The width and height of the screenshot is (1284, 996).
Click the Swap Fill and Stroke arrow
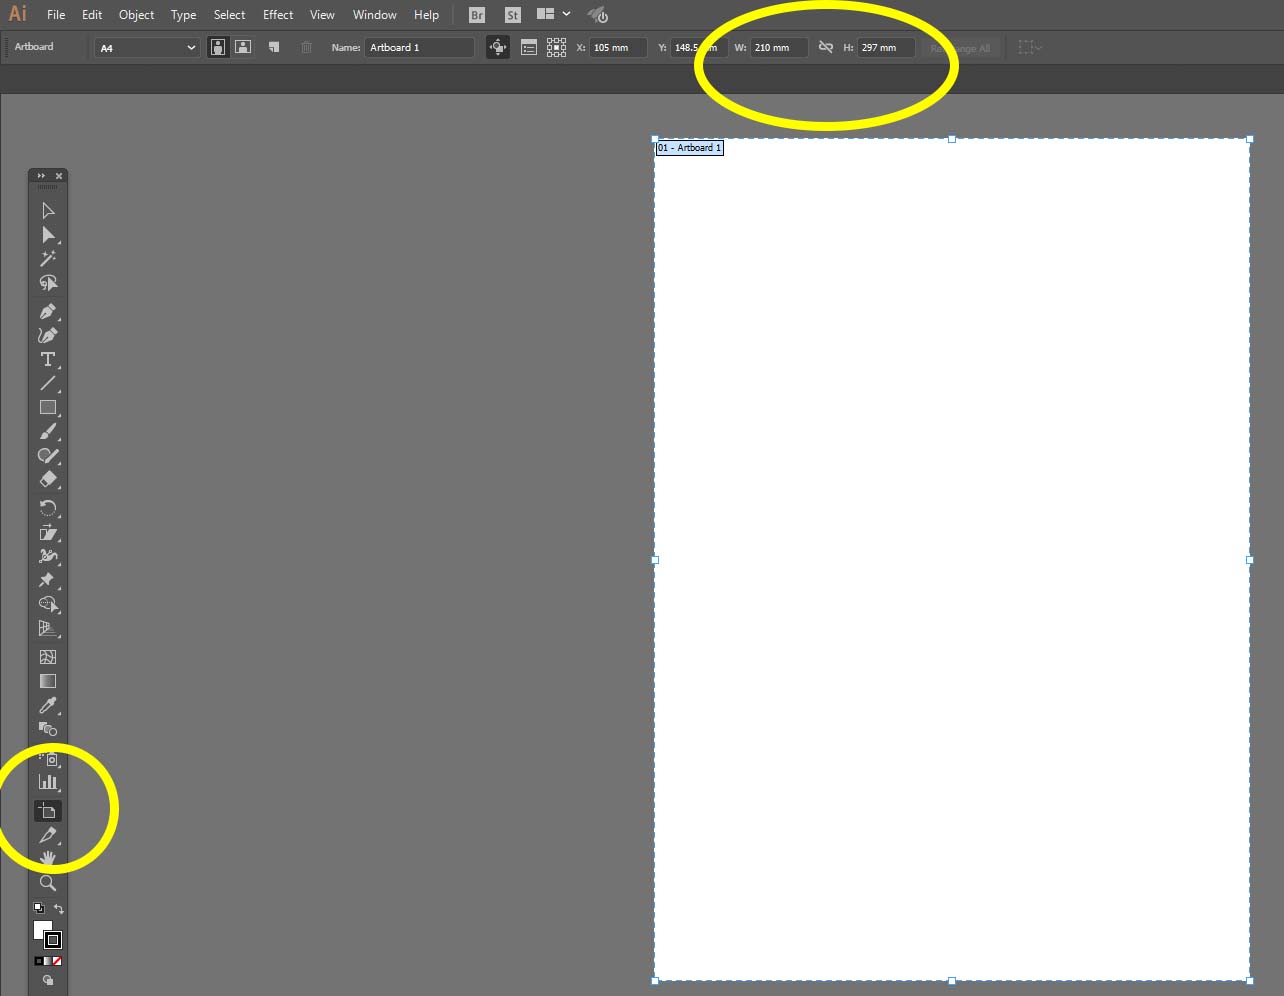click(x=59, y=908)
